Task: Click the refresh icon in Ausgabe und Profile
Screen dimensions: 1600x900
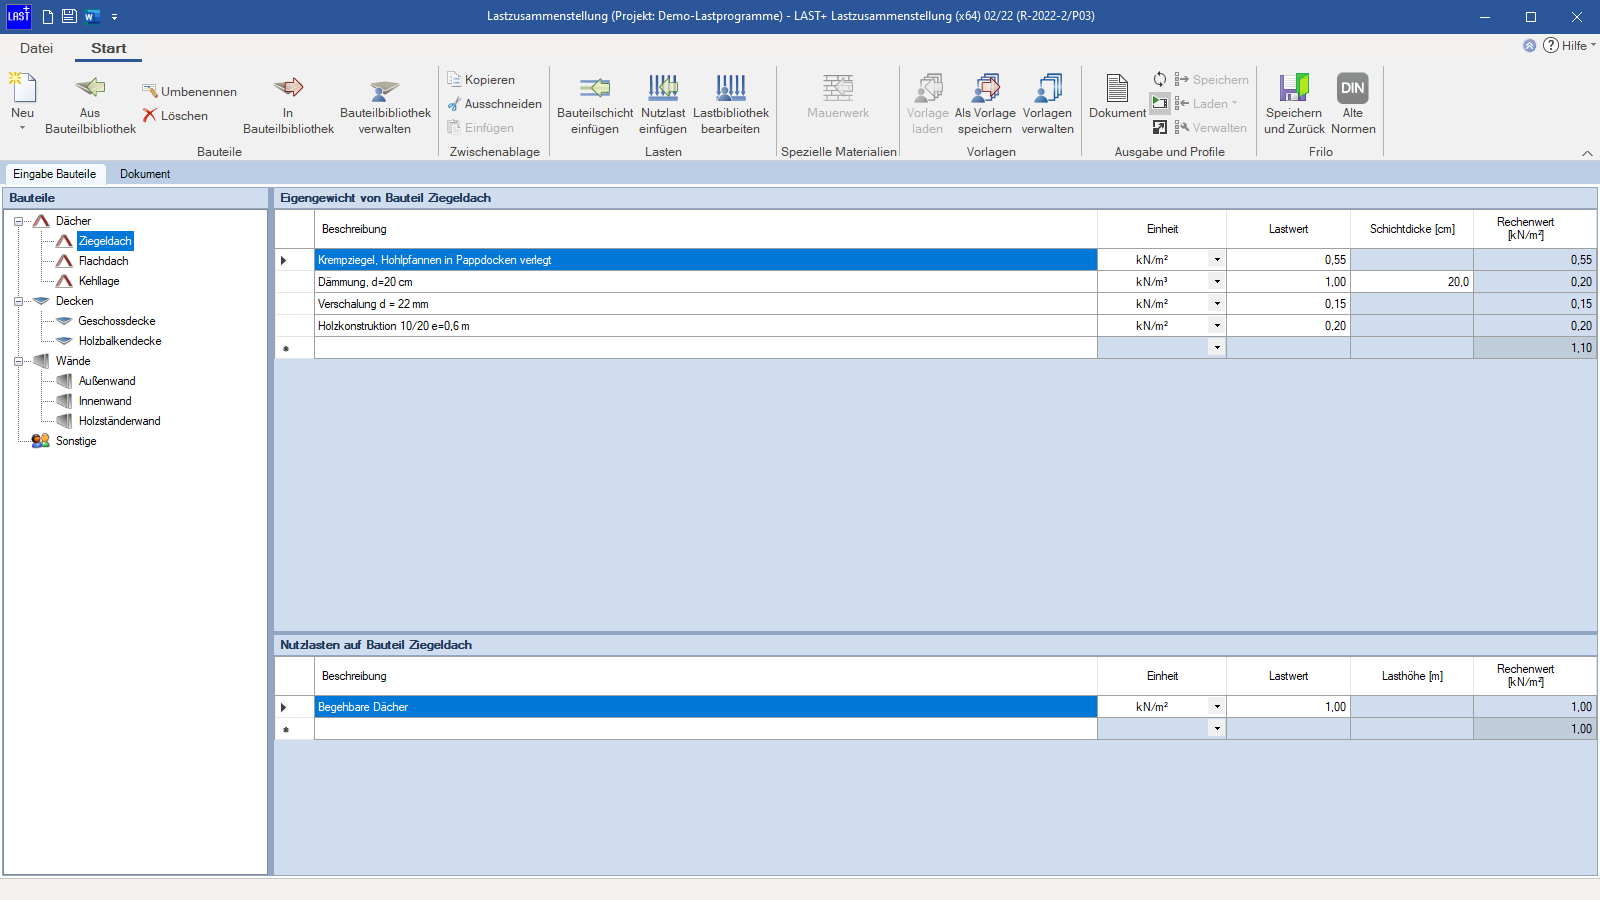Action: (x=1160, y=79)
